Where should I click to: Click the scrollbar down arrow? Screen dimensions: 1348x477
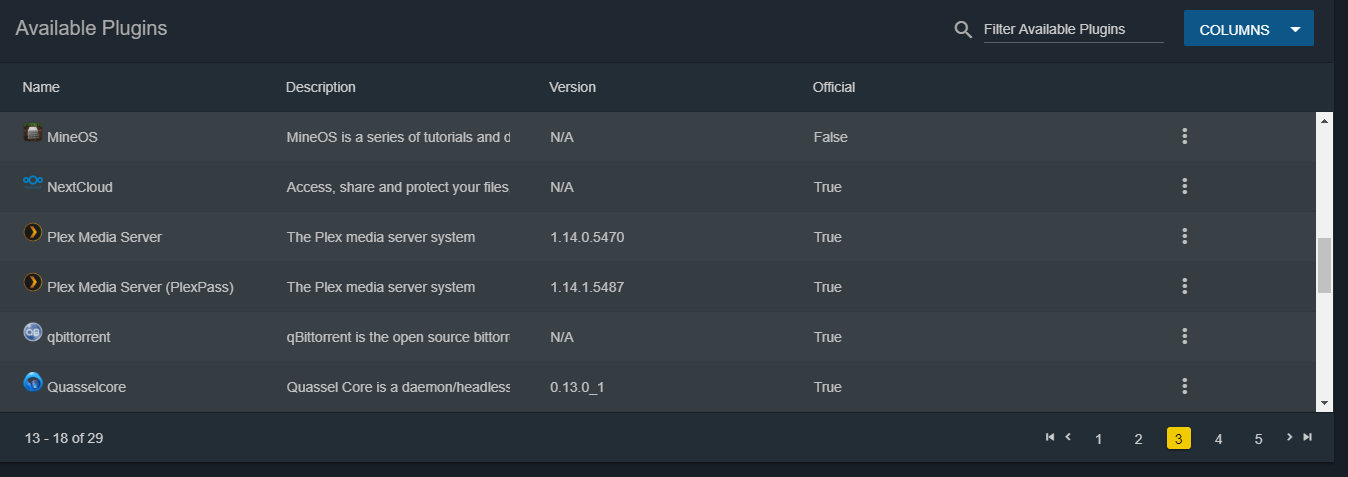[x=1324, y=403]
